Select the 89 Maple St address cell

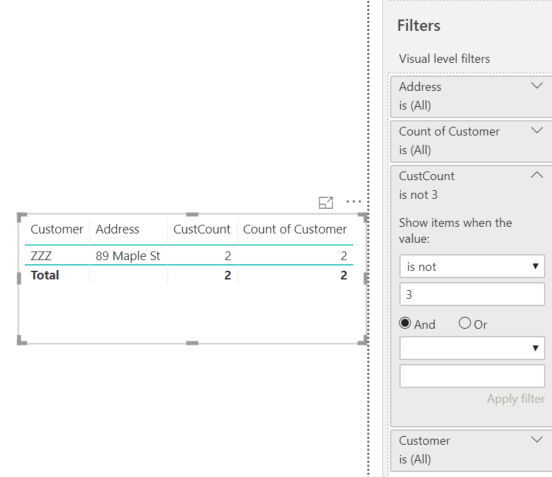(128, 256)
